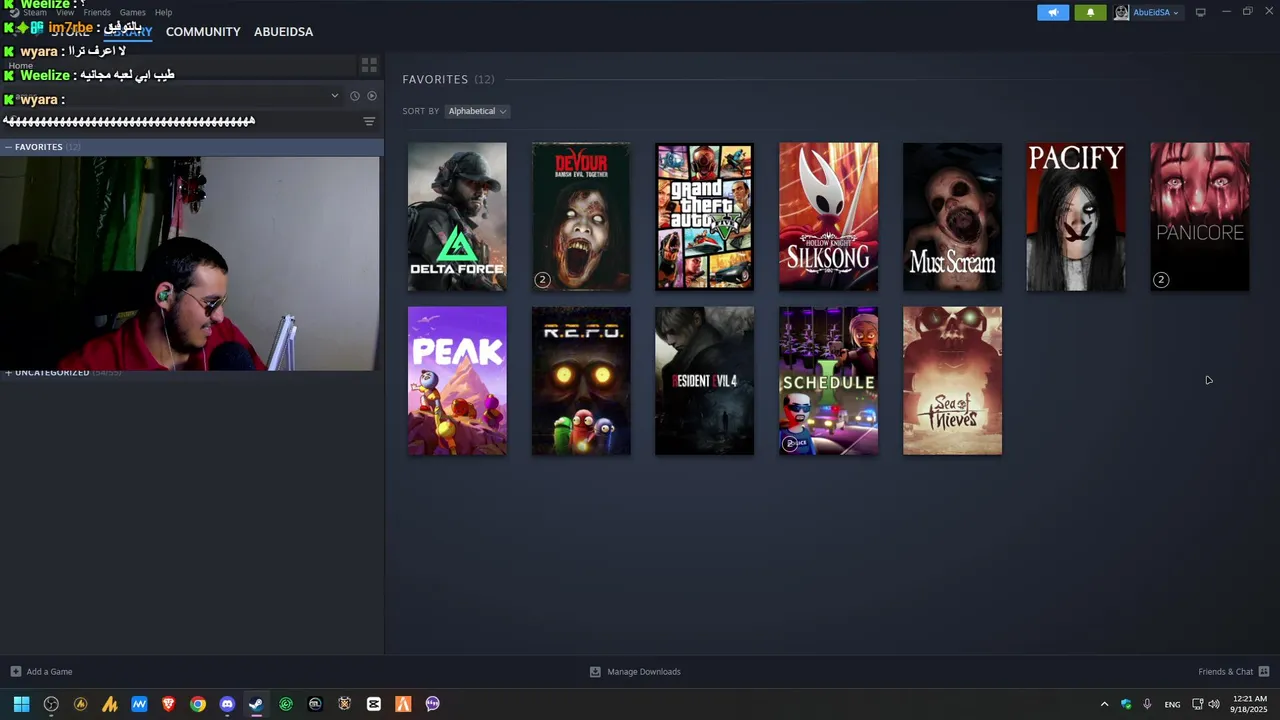Screen dimensions: 1280x720
Task: Open the Delta Force game tile
Action: pos(457,216)
